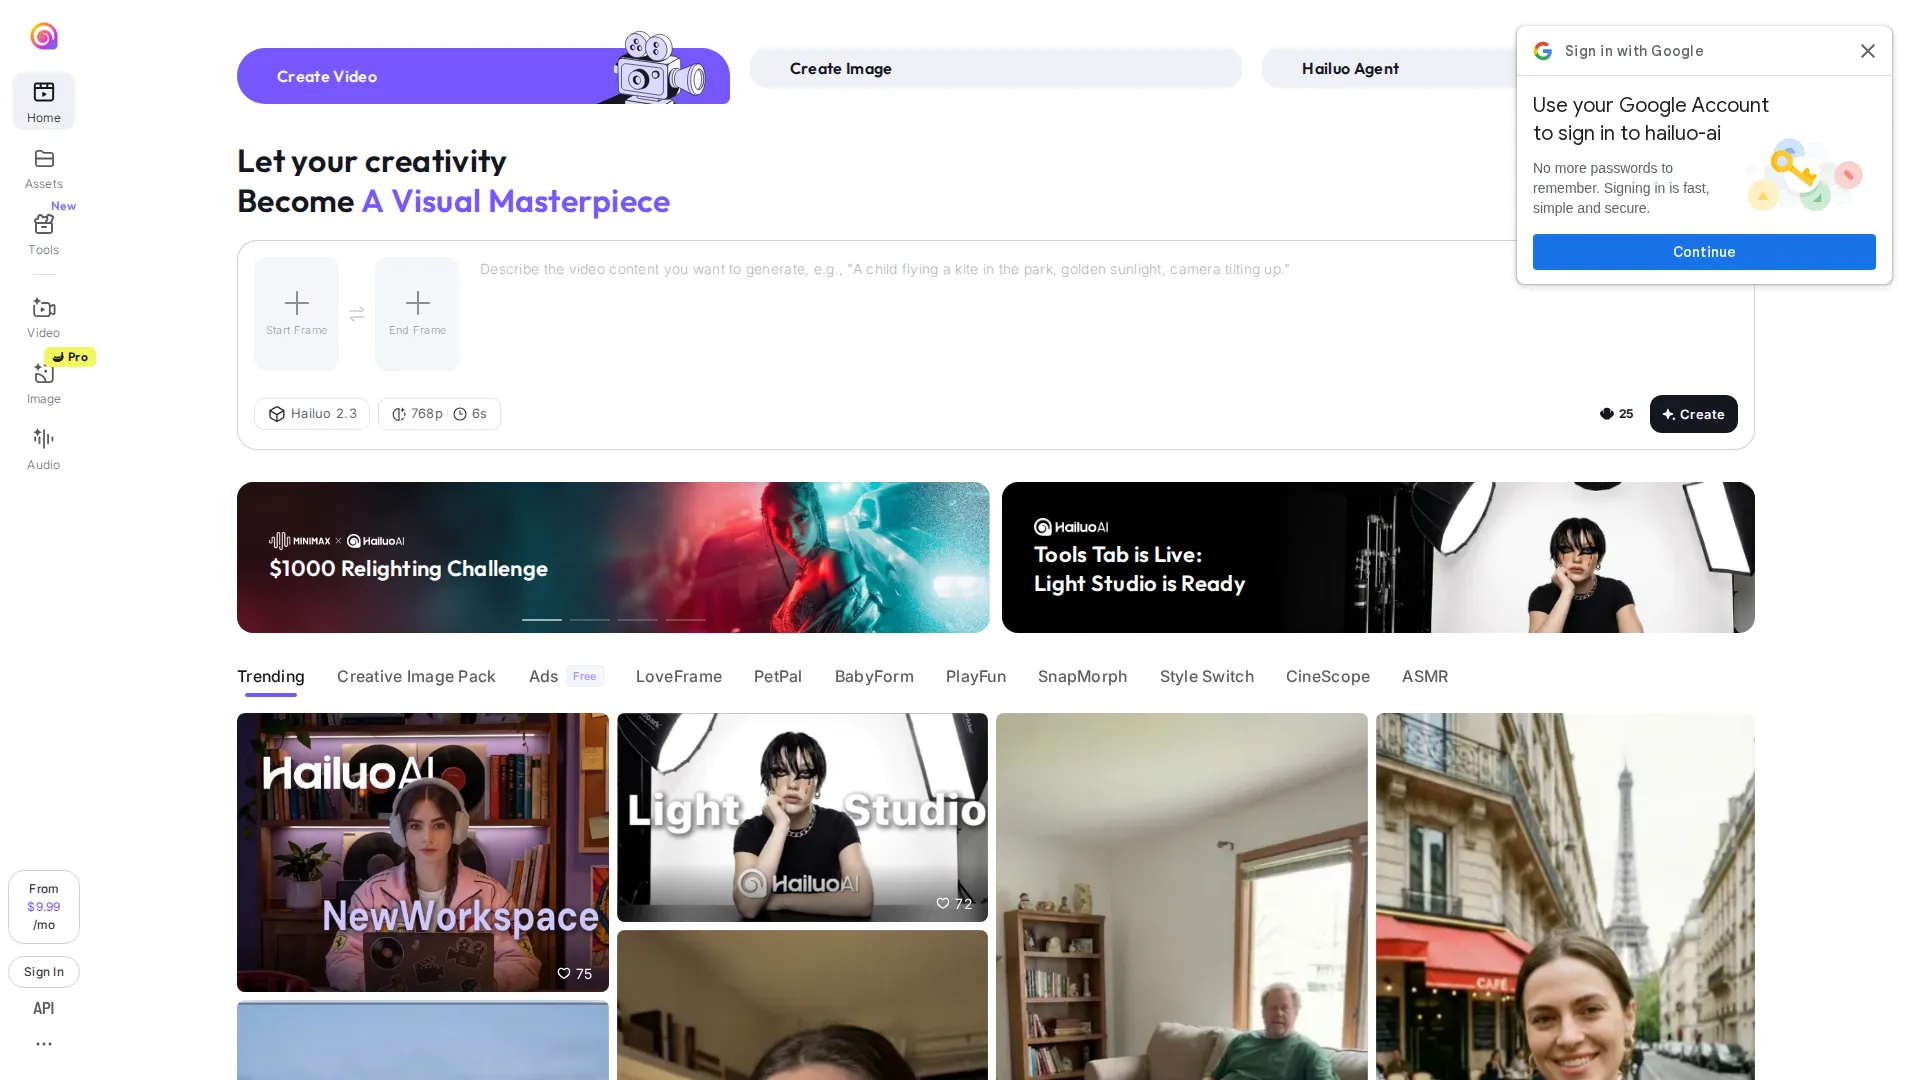Viewport: 1920px width, 1080px height.
Task: Open the BabyForm tab
Action: [x=874, y=677]
